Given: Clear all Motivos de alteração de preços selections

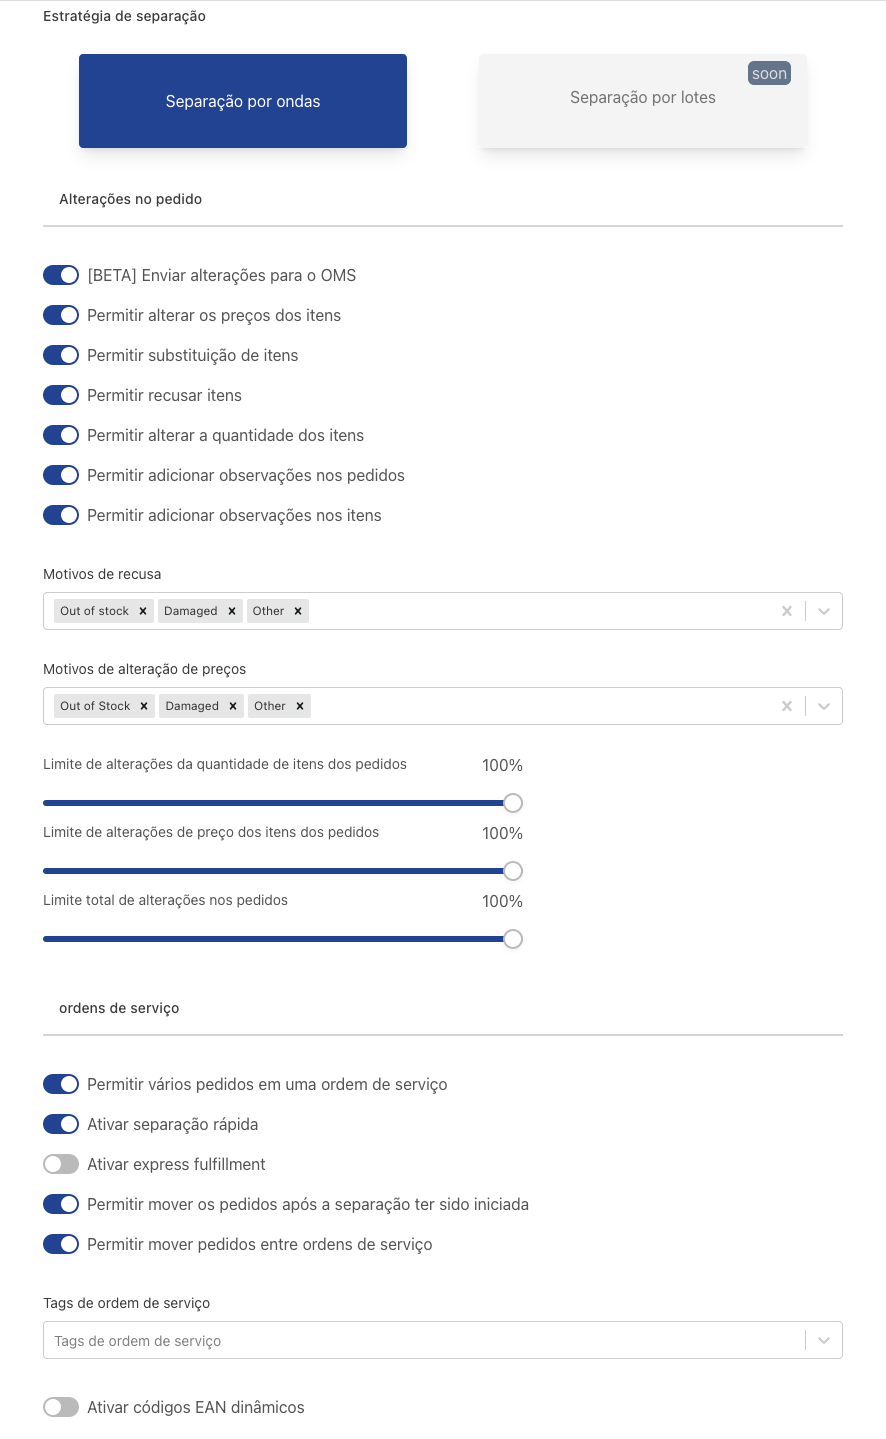Looking at the screenshot, I should point(787,706).
